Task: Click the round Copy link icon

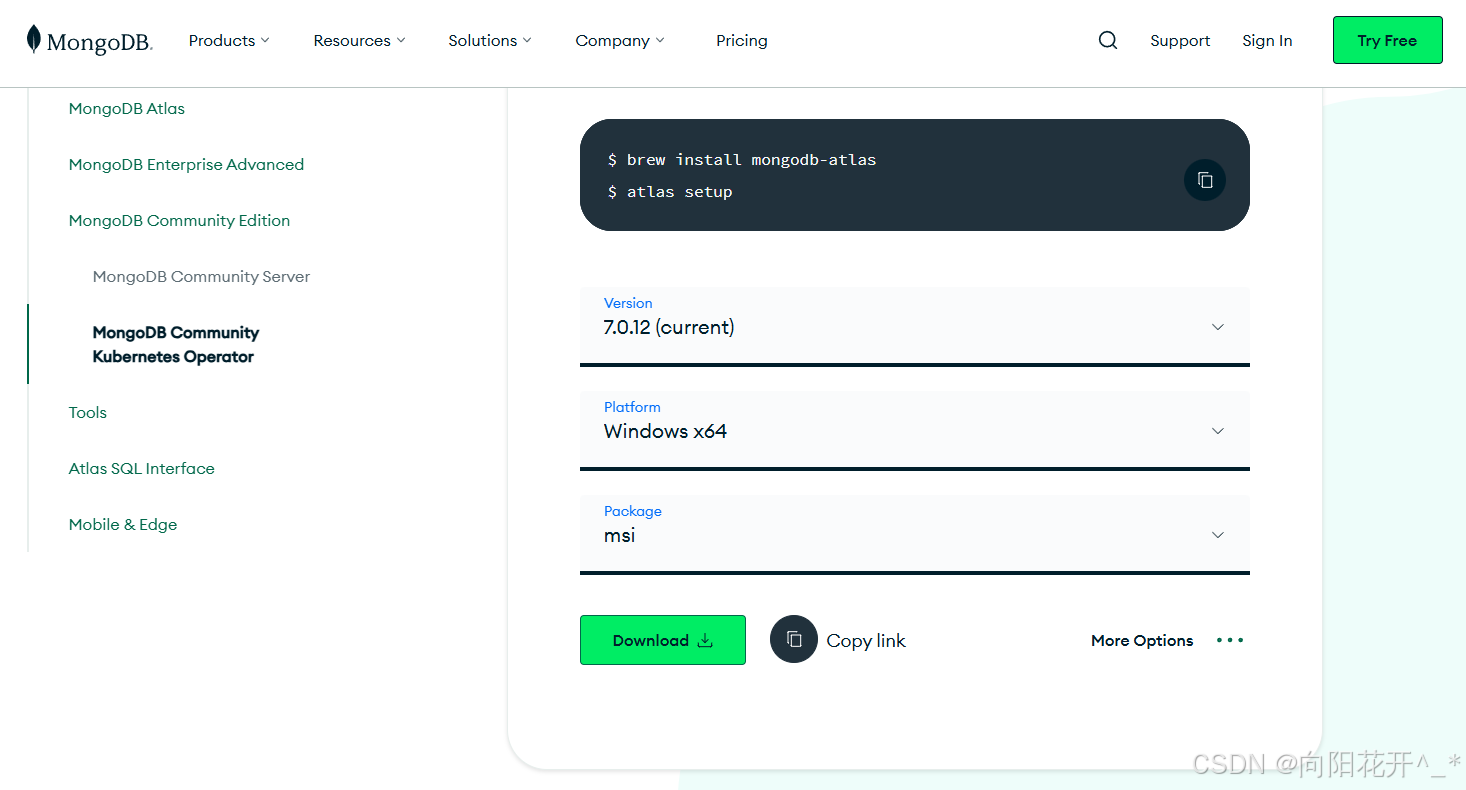Action: [x=794, y=639]
